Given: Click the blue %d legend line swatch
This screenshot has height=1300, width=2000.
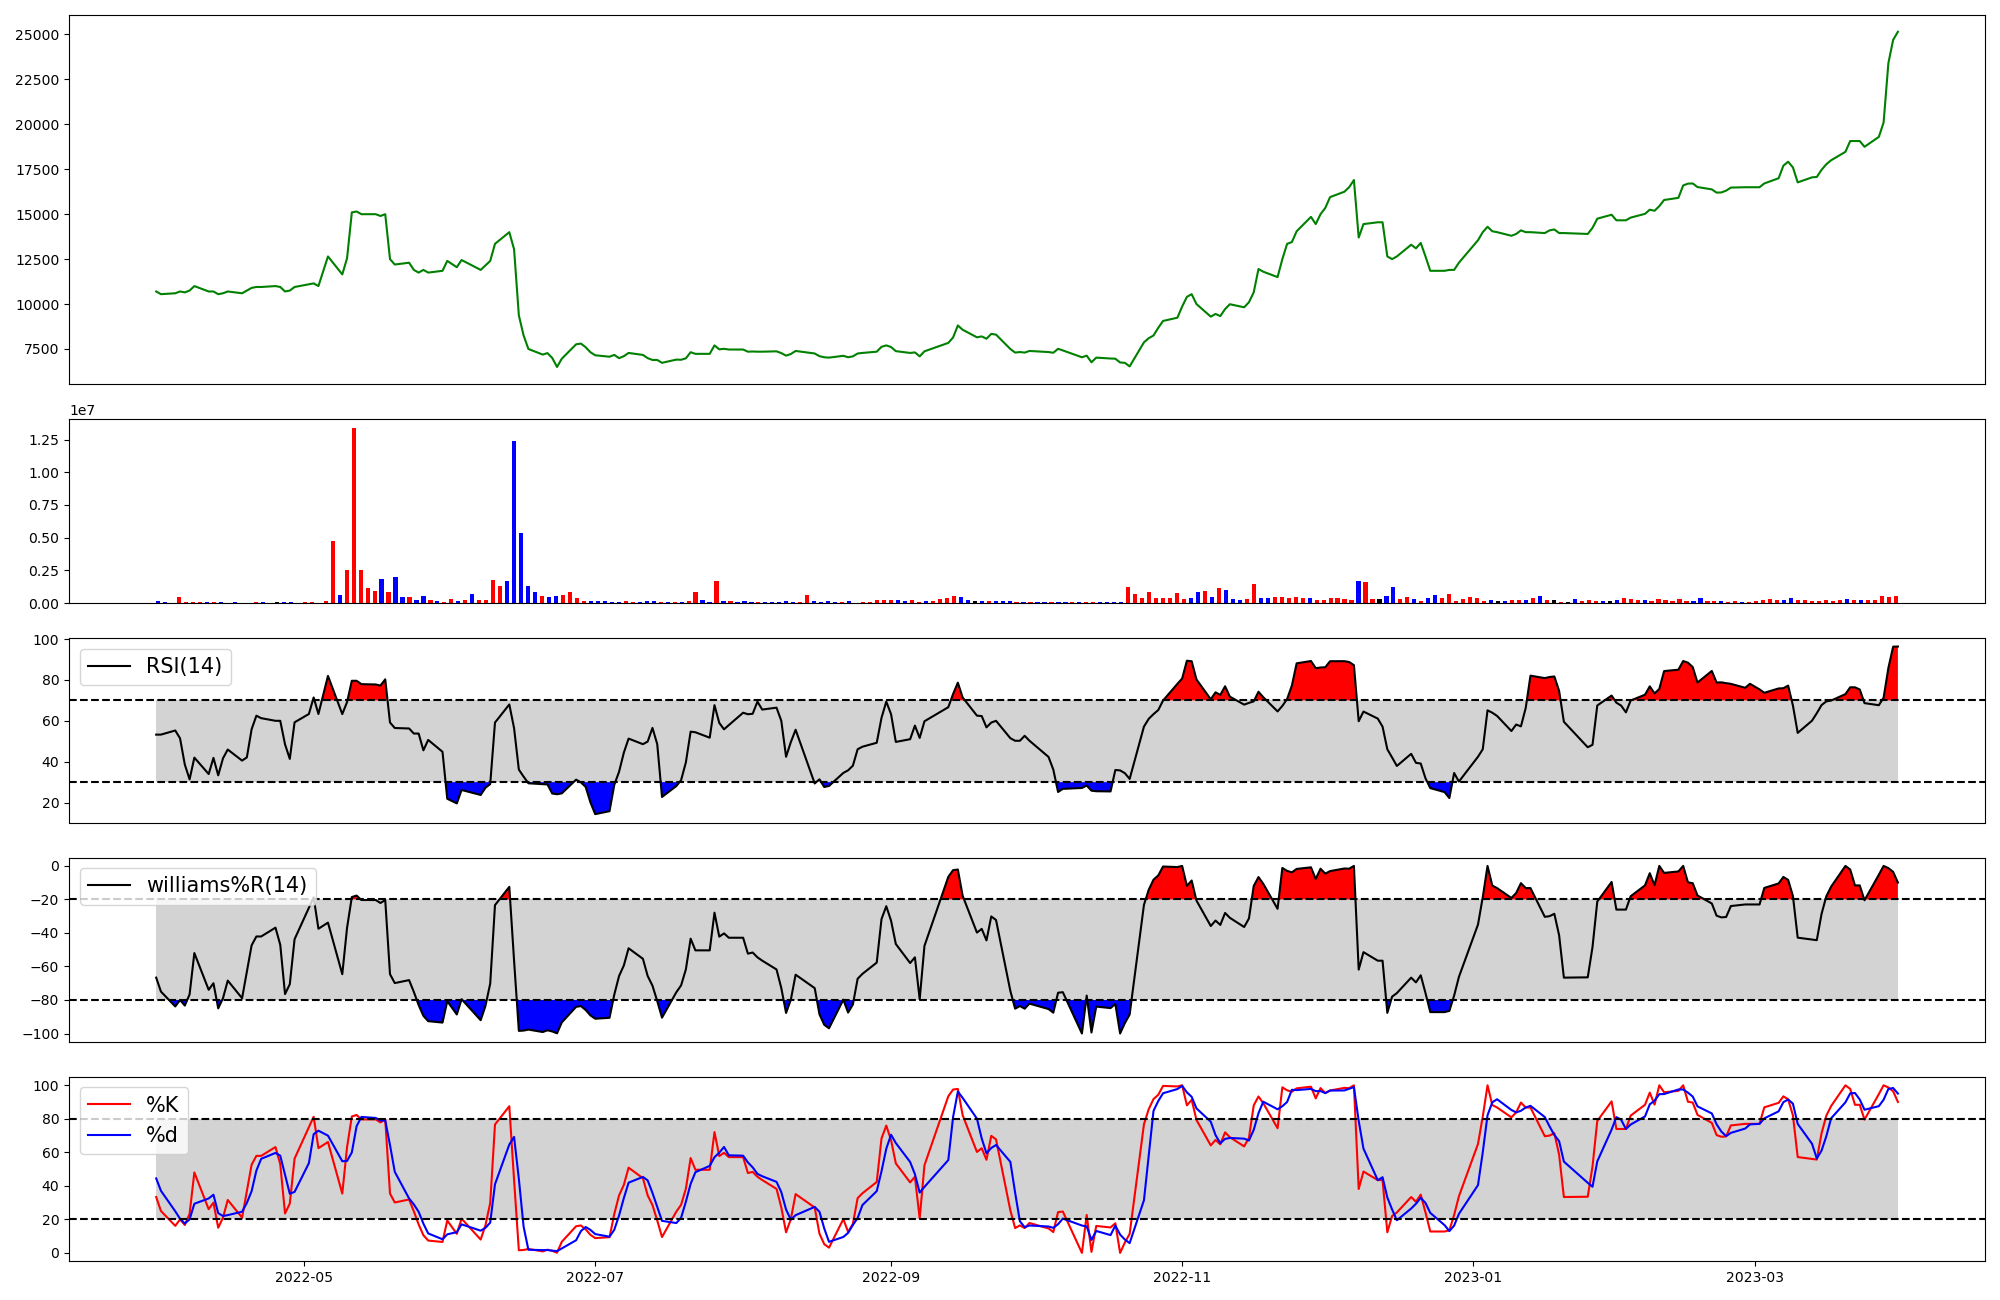Looking at the screenshot, I should click(110, 1134).
